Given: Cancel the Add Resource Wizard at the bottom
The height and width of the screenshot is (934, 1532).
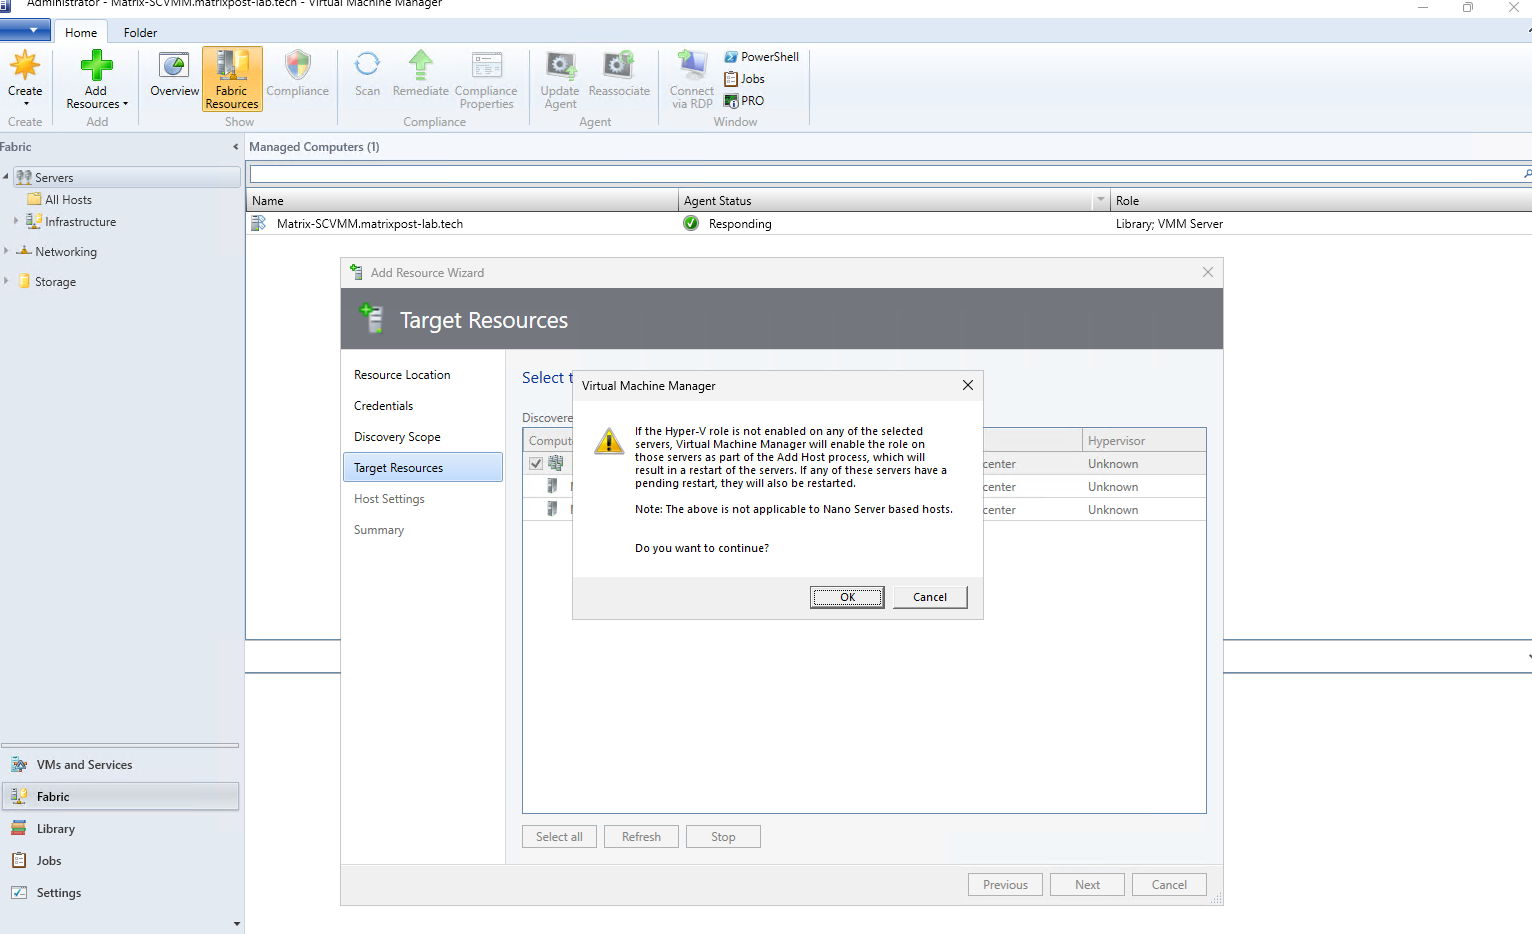Looking at the screenshot, I should [x=1169, y=885].
